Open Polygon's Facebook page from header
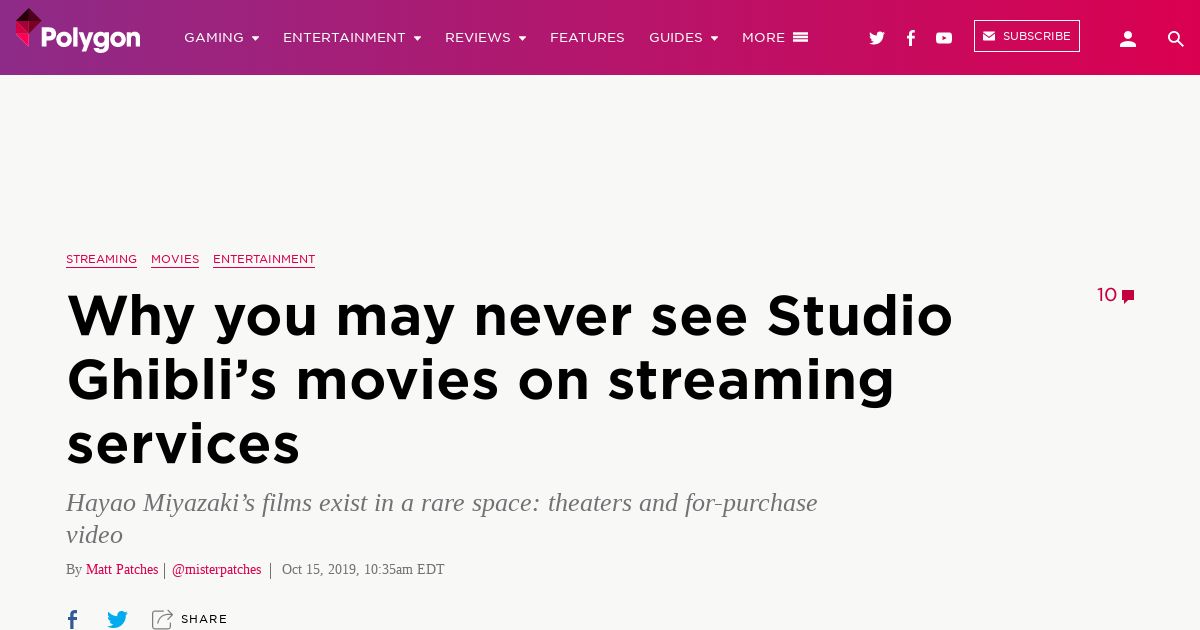 [911, 38]
